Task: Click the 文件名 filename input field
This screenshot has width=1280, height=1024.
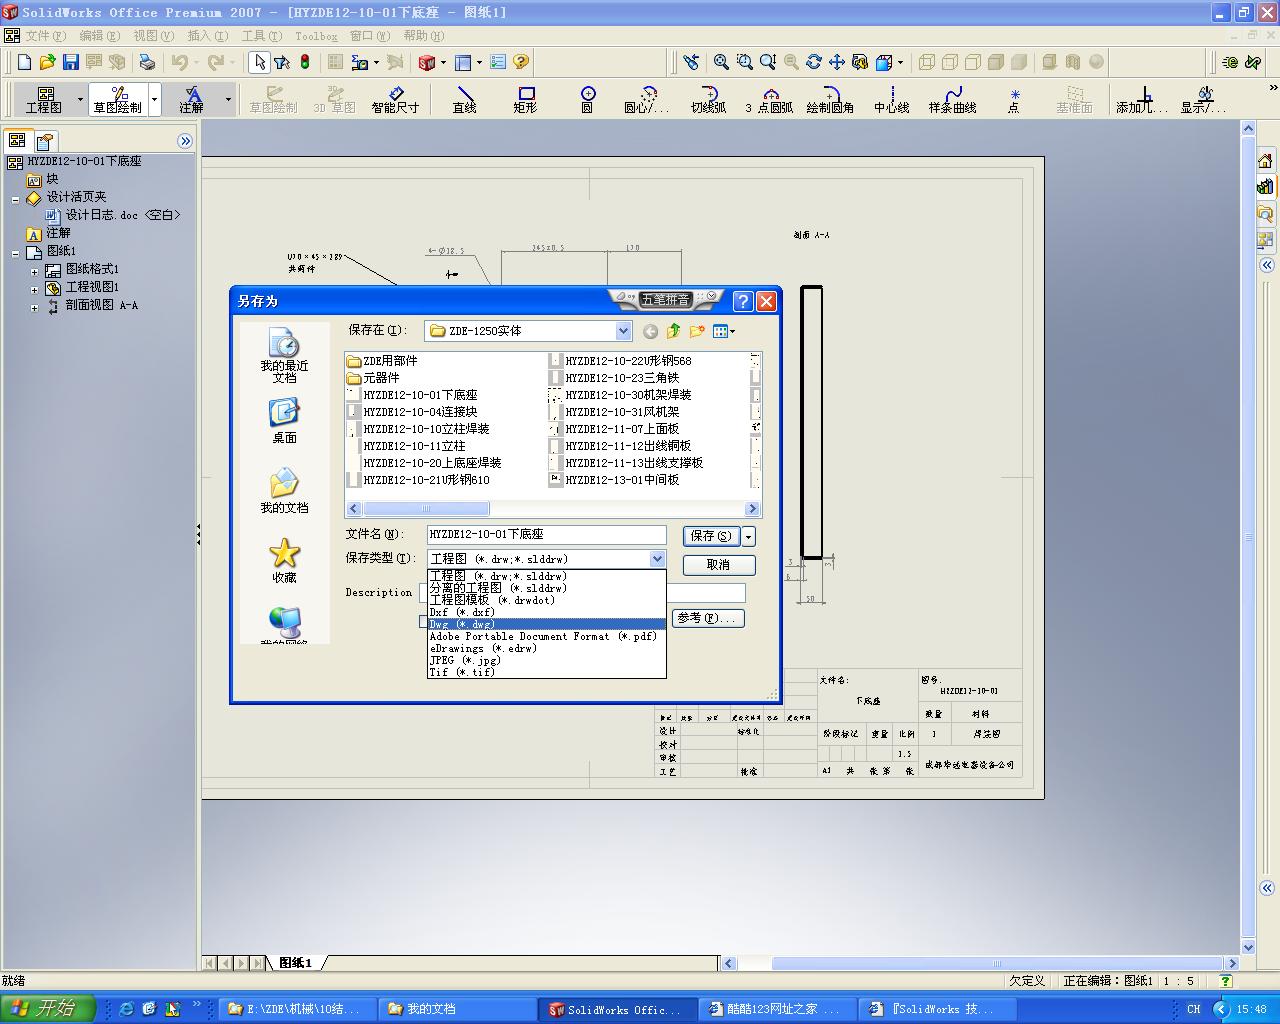Action: pyautogui.click(x=546, y=535)
